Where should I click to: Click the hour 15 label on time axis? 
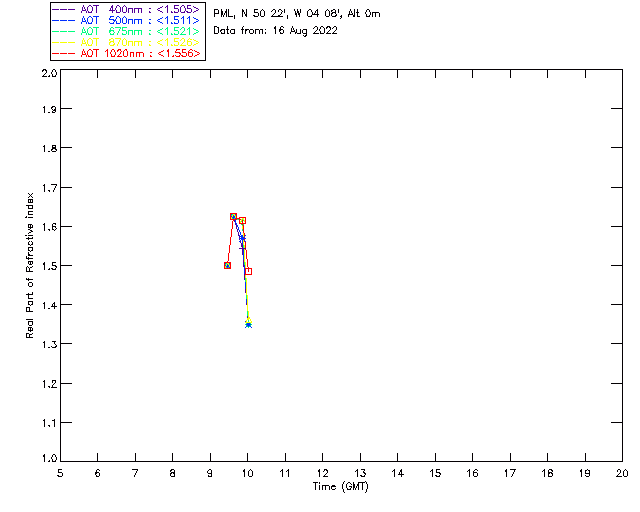tap(435, 473)
